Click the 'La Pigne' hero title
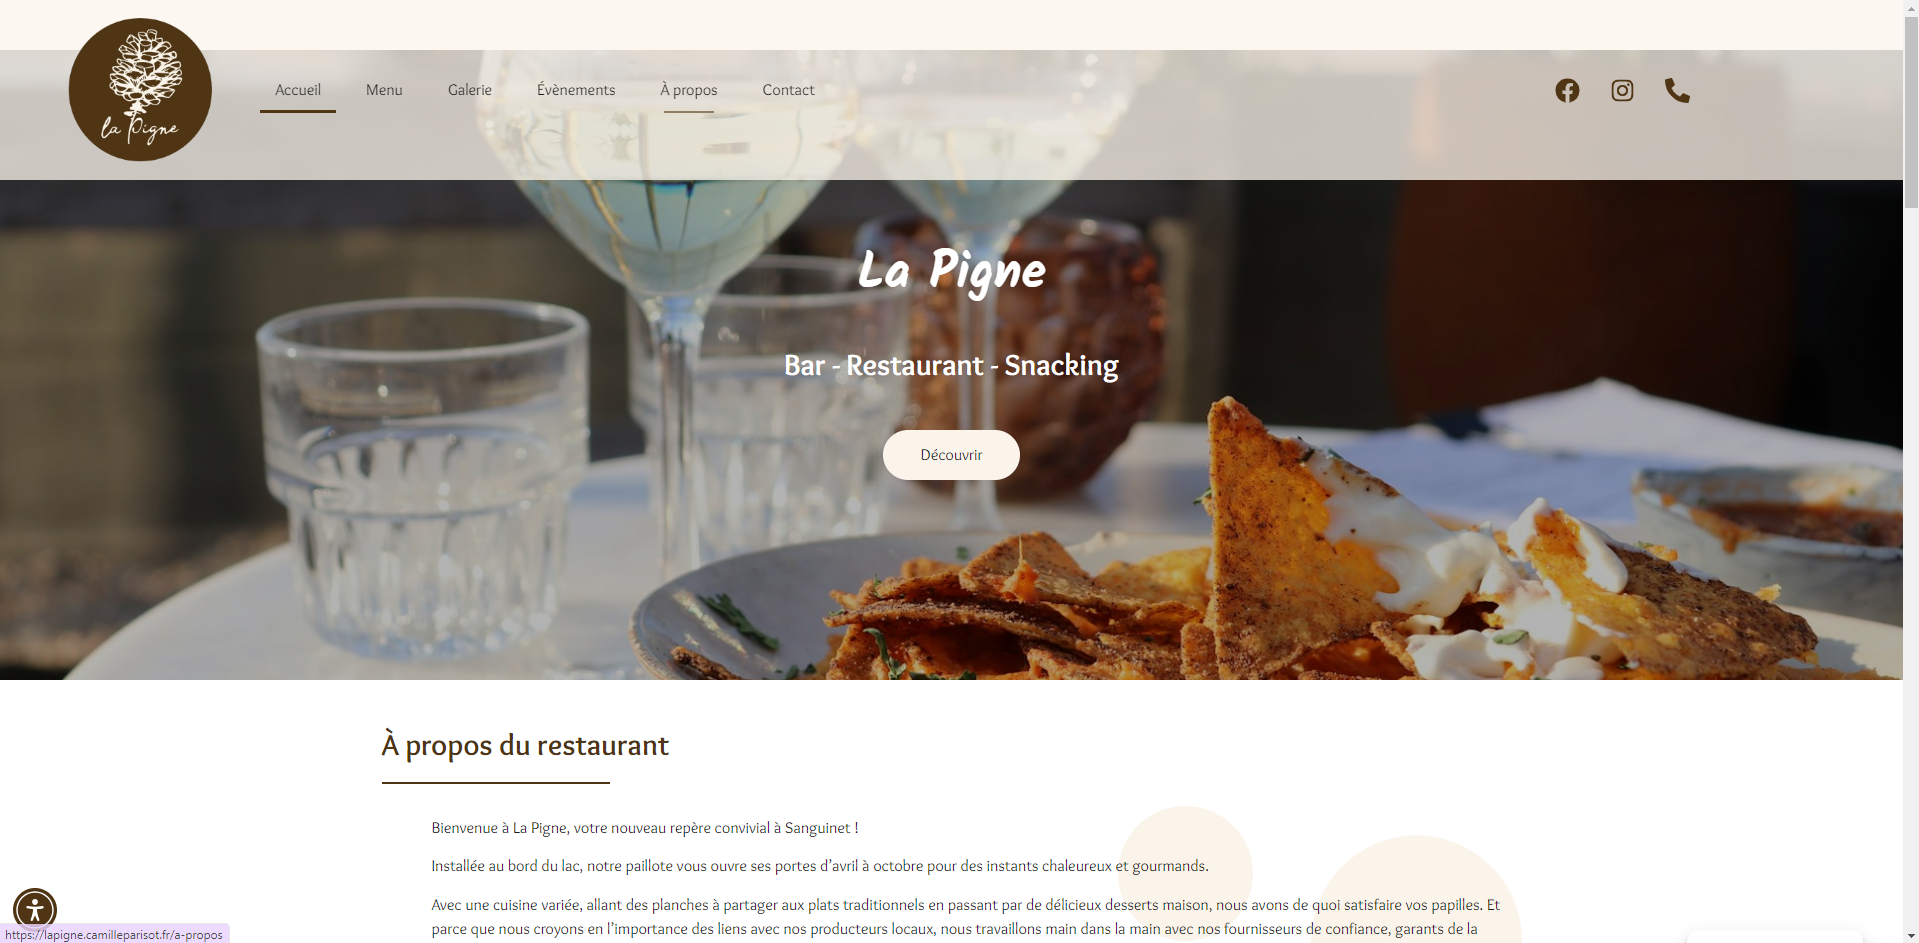 pyautogui.click(x=951, y=271)
